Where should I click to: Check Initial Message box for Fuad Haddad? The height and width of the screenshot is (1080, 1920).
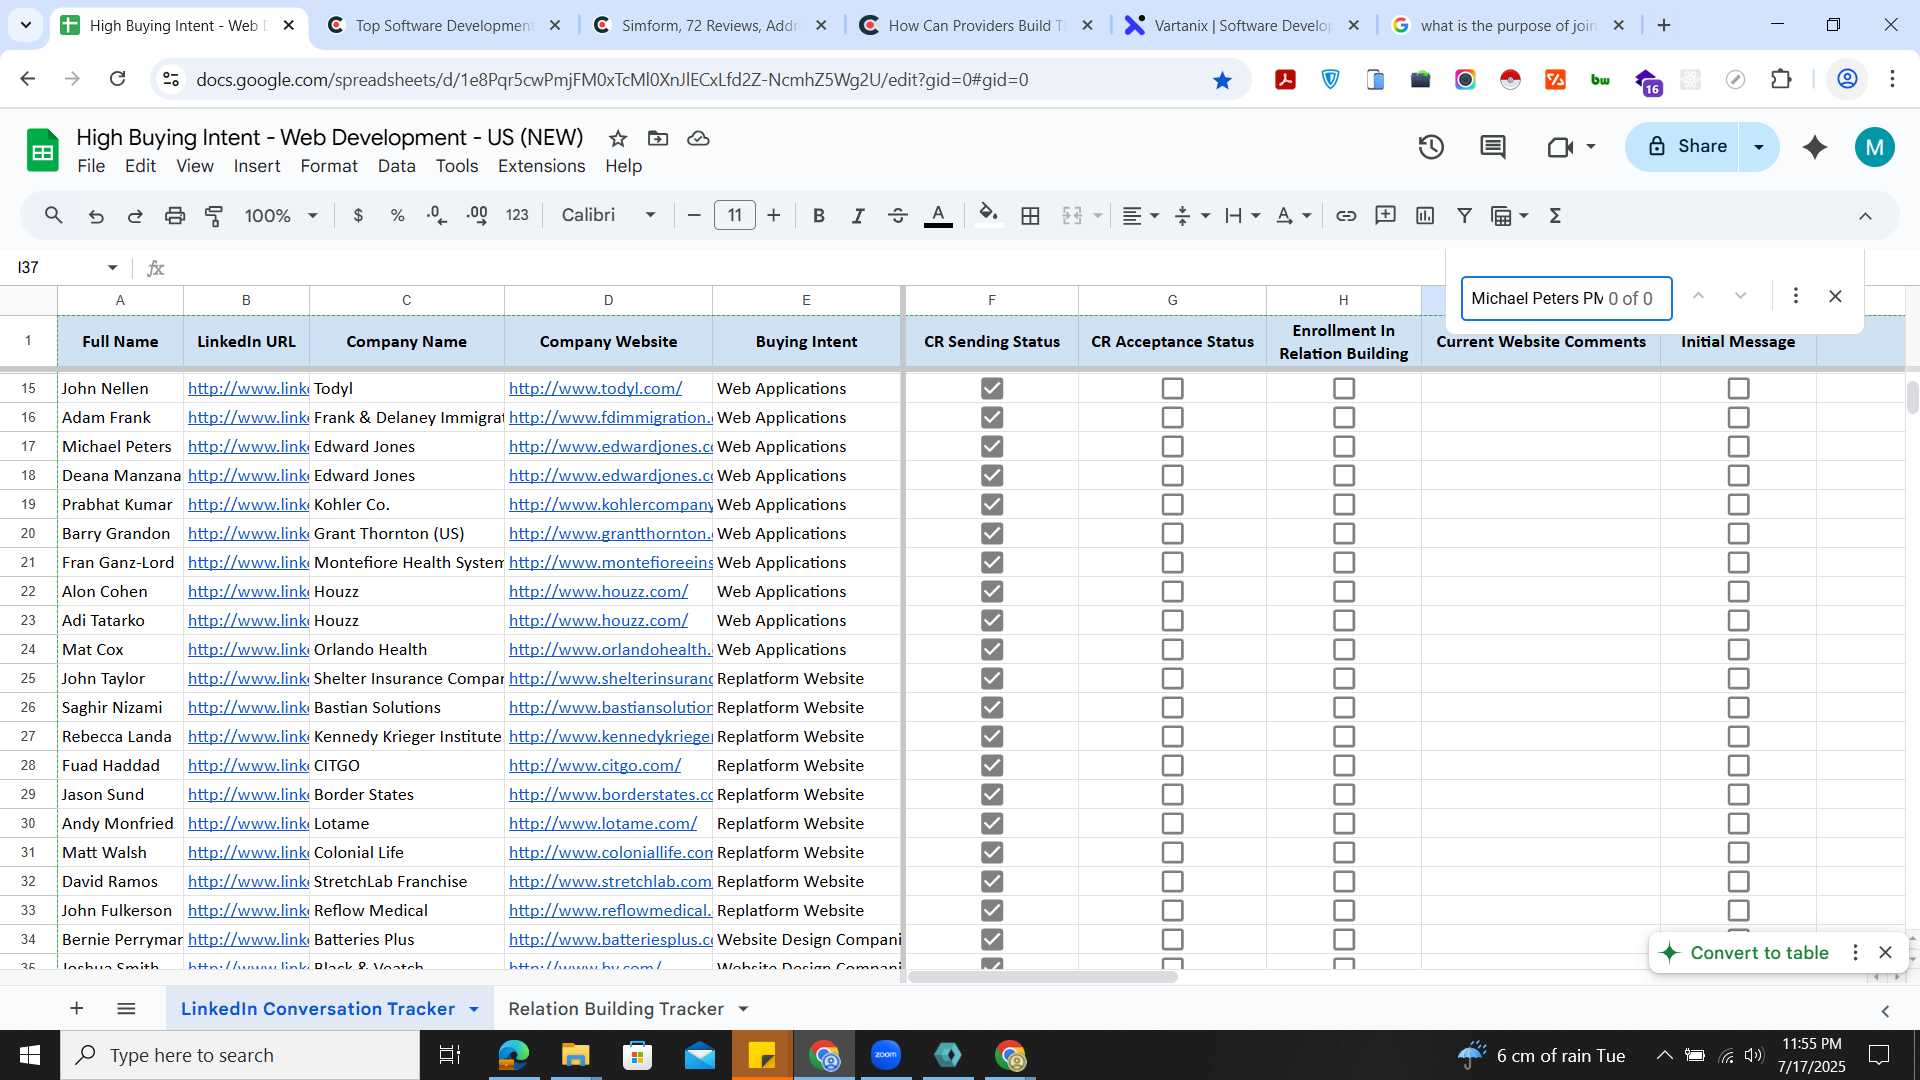click(1738, 765)
